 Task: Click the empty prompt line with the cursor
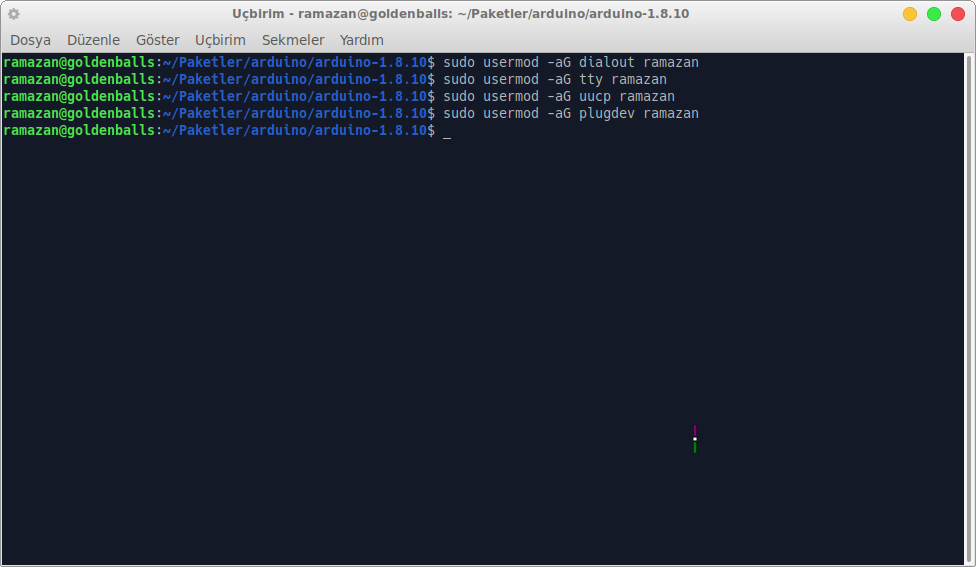(x=227, y=130)
